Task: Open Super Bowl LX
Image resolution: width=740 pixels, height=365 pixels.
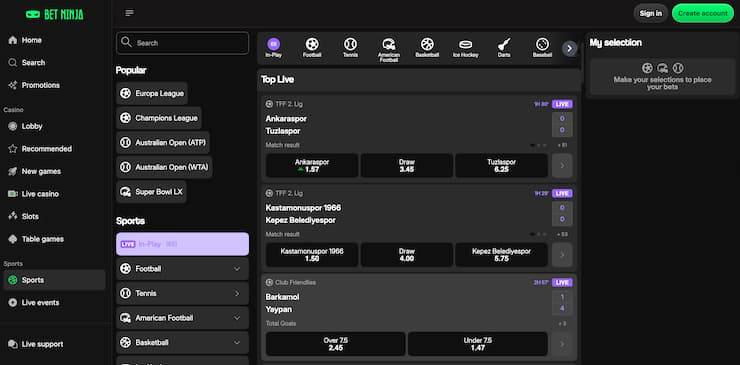Action: 151,192
